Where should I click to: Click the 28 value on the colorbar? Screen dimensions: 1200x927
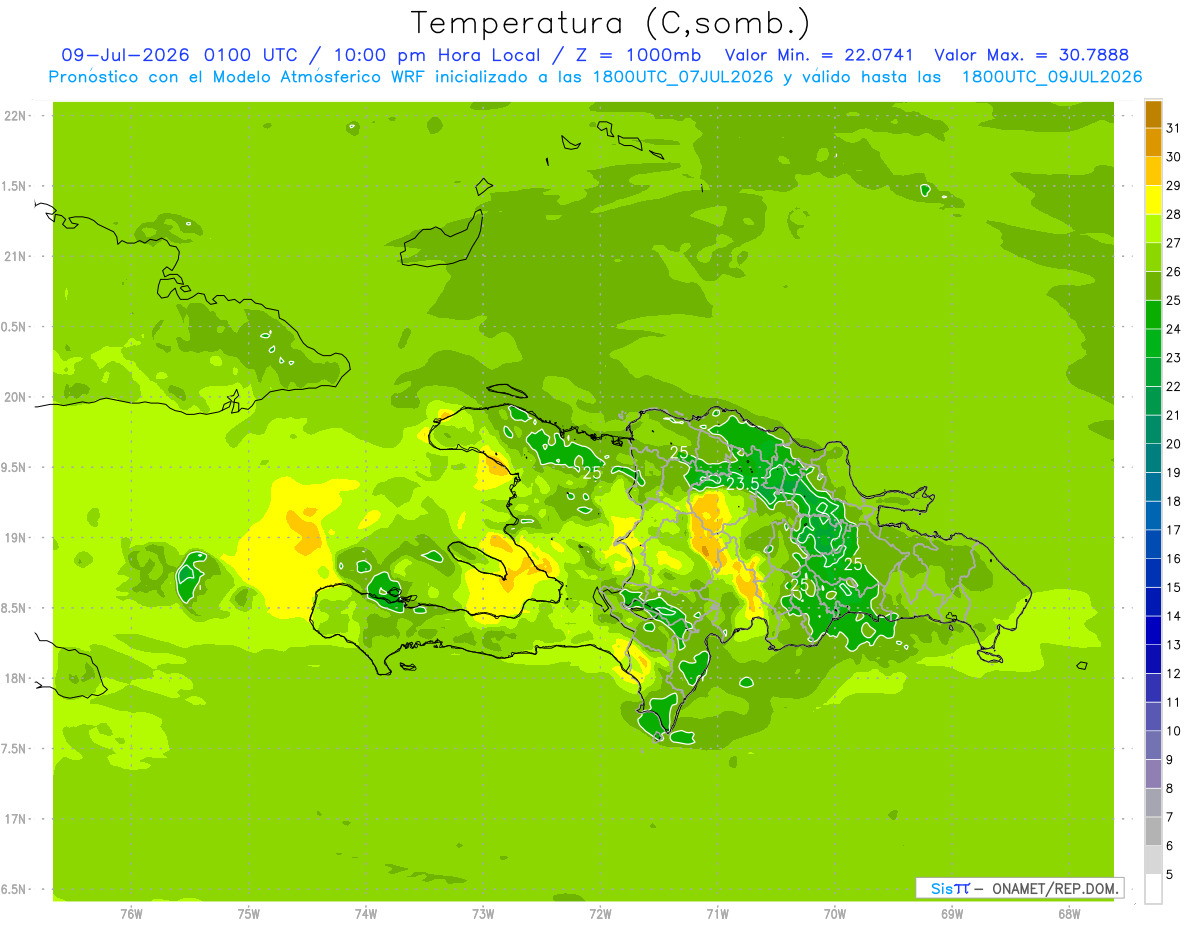(x=1174, y=214)
